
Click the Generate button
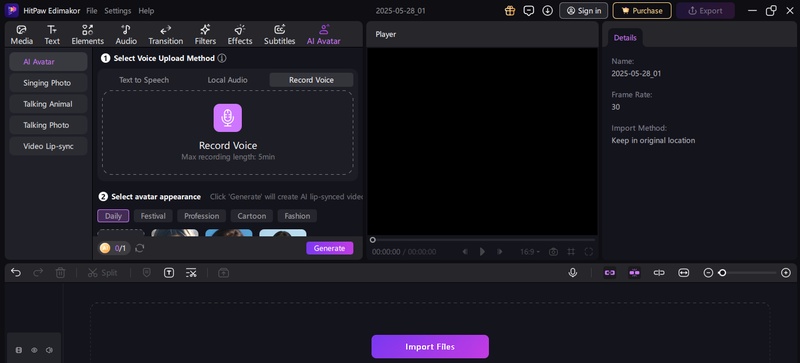pos(330,248)
